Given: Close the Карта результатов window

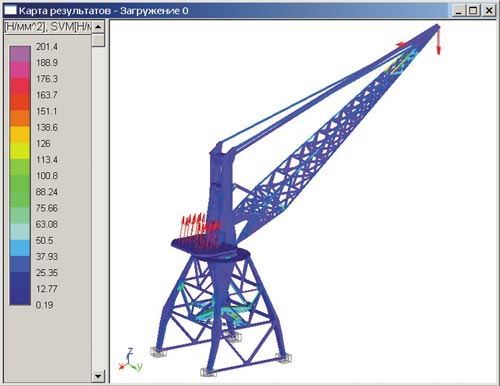Looking at the screenshot, I should 488,11.
